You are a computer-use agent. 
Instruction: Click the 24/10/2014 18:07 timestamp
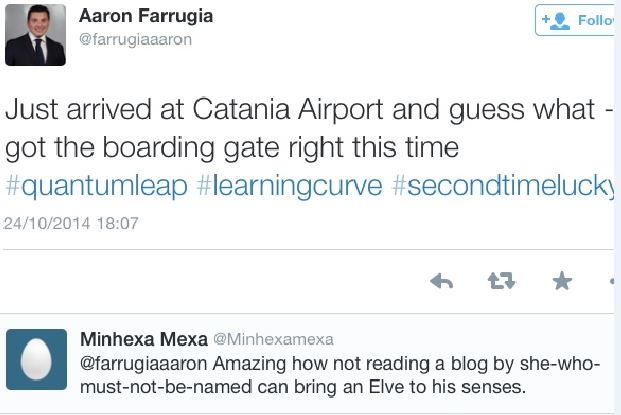70,223
